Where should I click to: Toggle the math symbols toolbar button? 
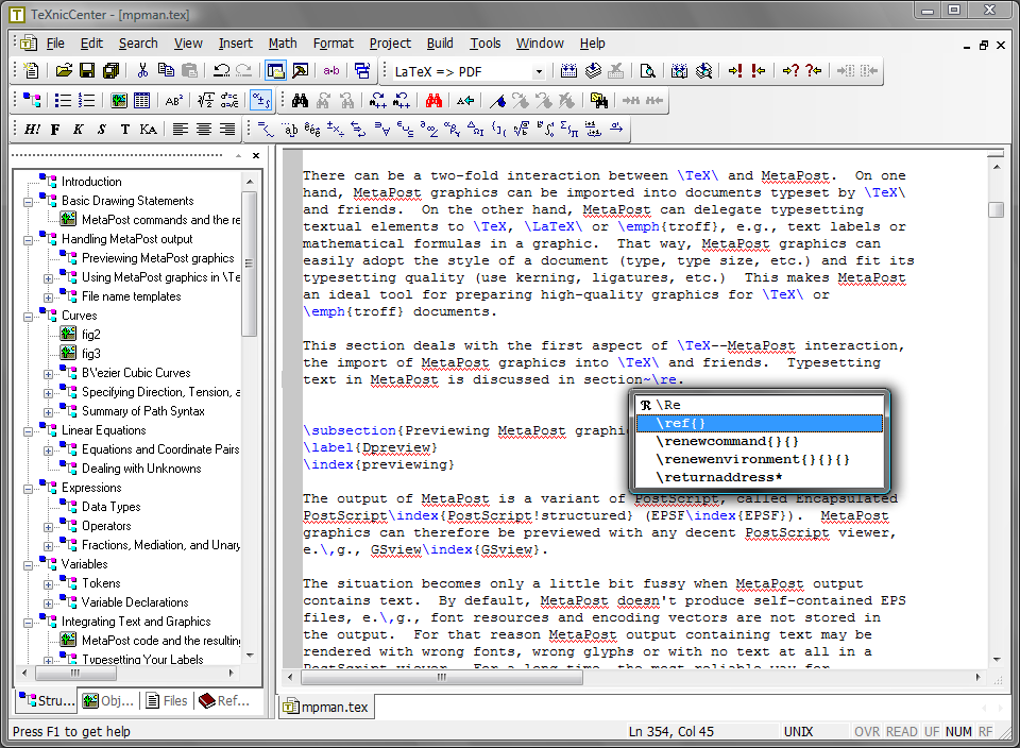[x=260, y=100]
